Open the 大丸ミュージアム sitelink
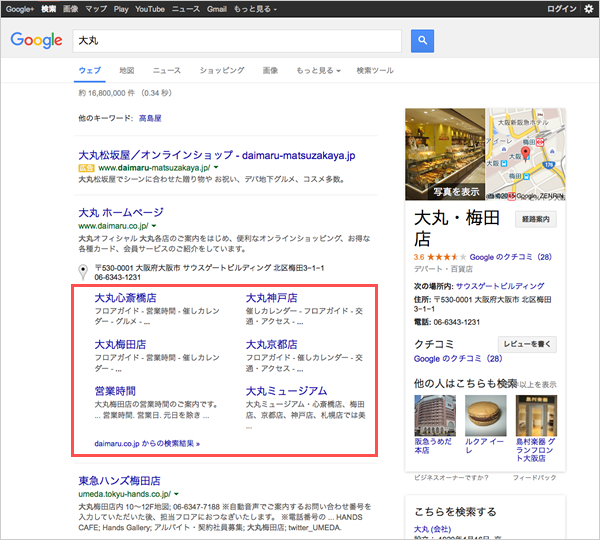This screenshot has width=600, height=540. tap(287, 391)
